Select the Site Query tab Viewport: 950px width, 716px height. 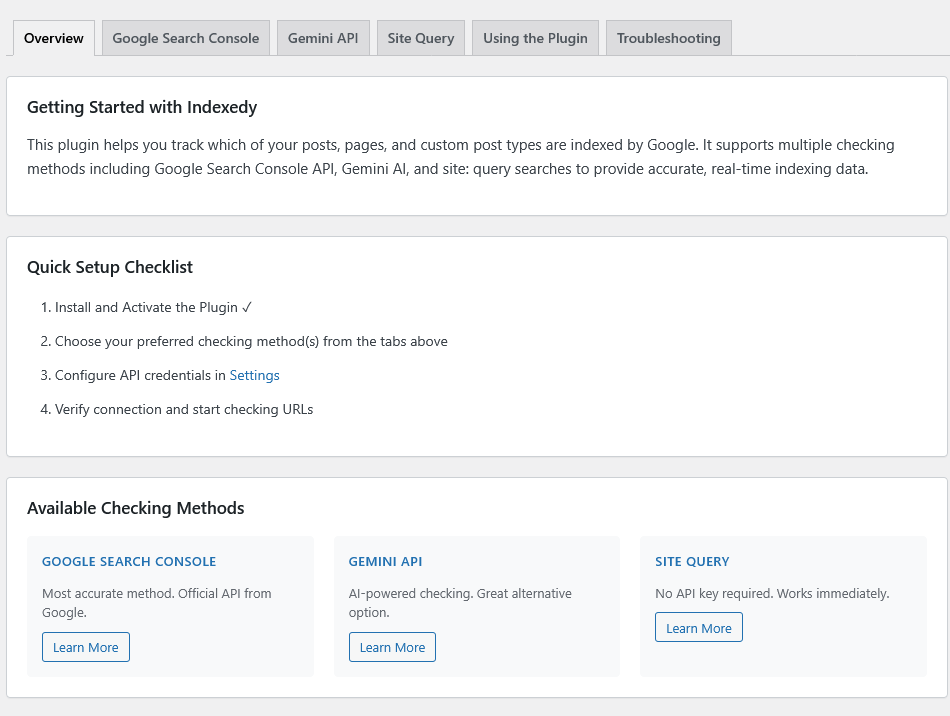coord(420,38)
